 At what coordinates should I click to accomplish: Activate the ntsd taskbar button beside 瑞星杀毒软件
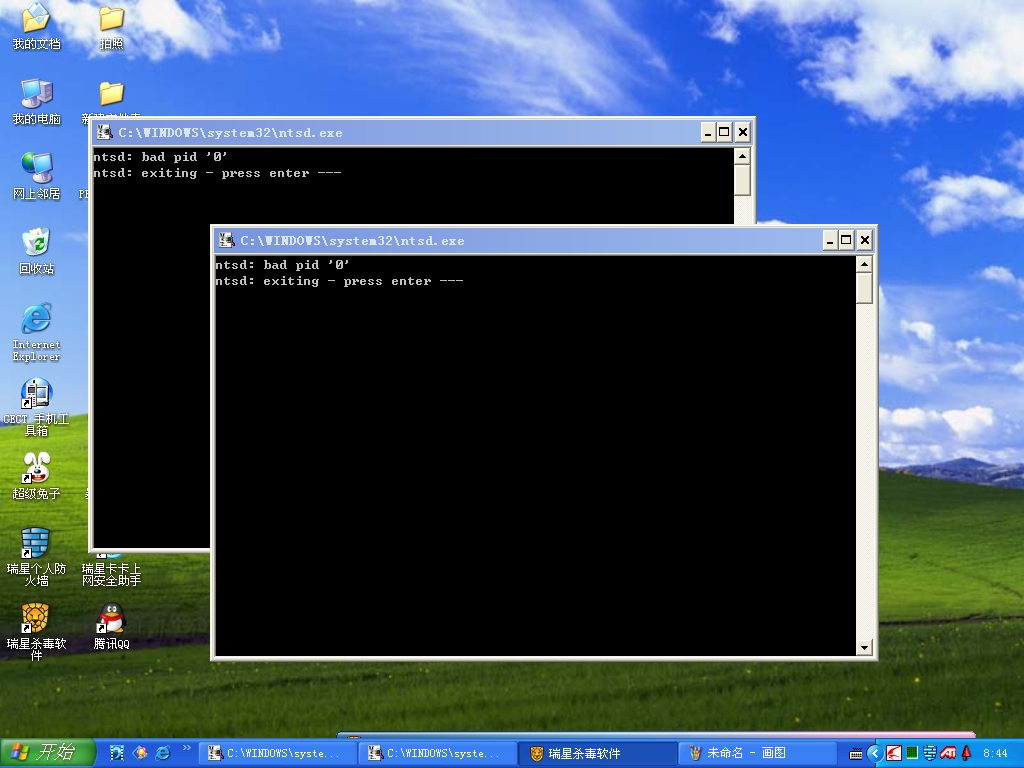point(437,754)
